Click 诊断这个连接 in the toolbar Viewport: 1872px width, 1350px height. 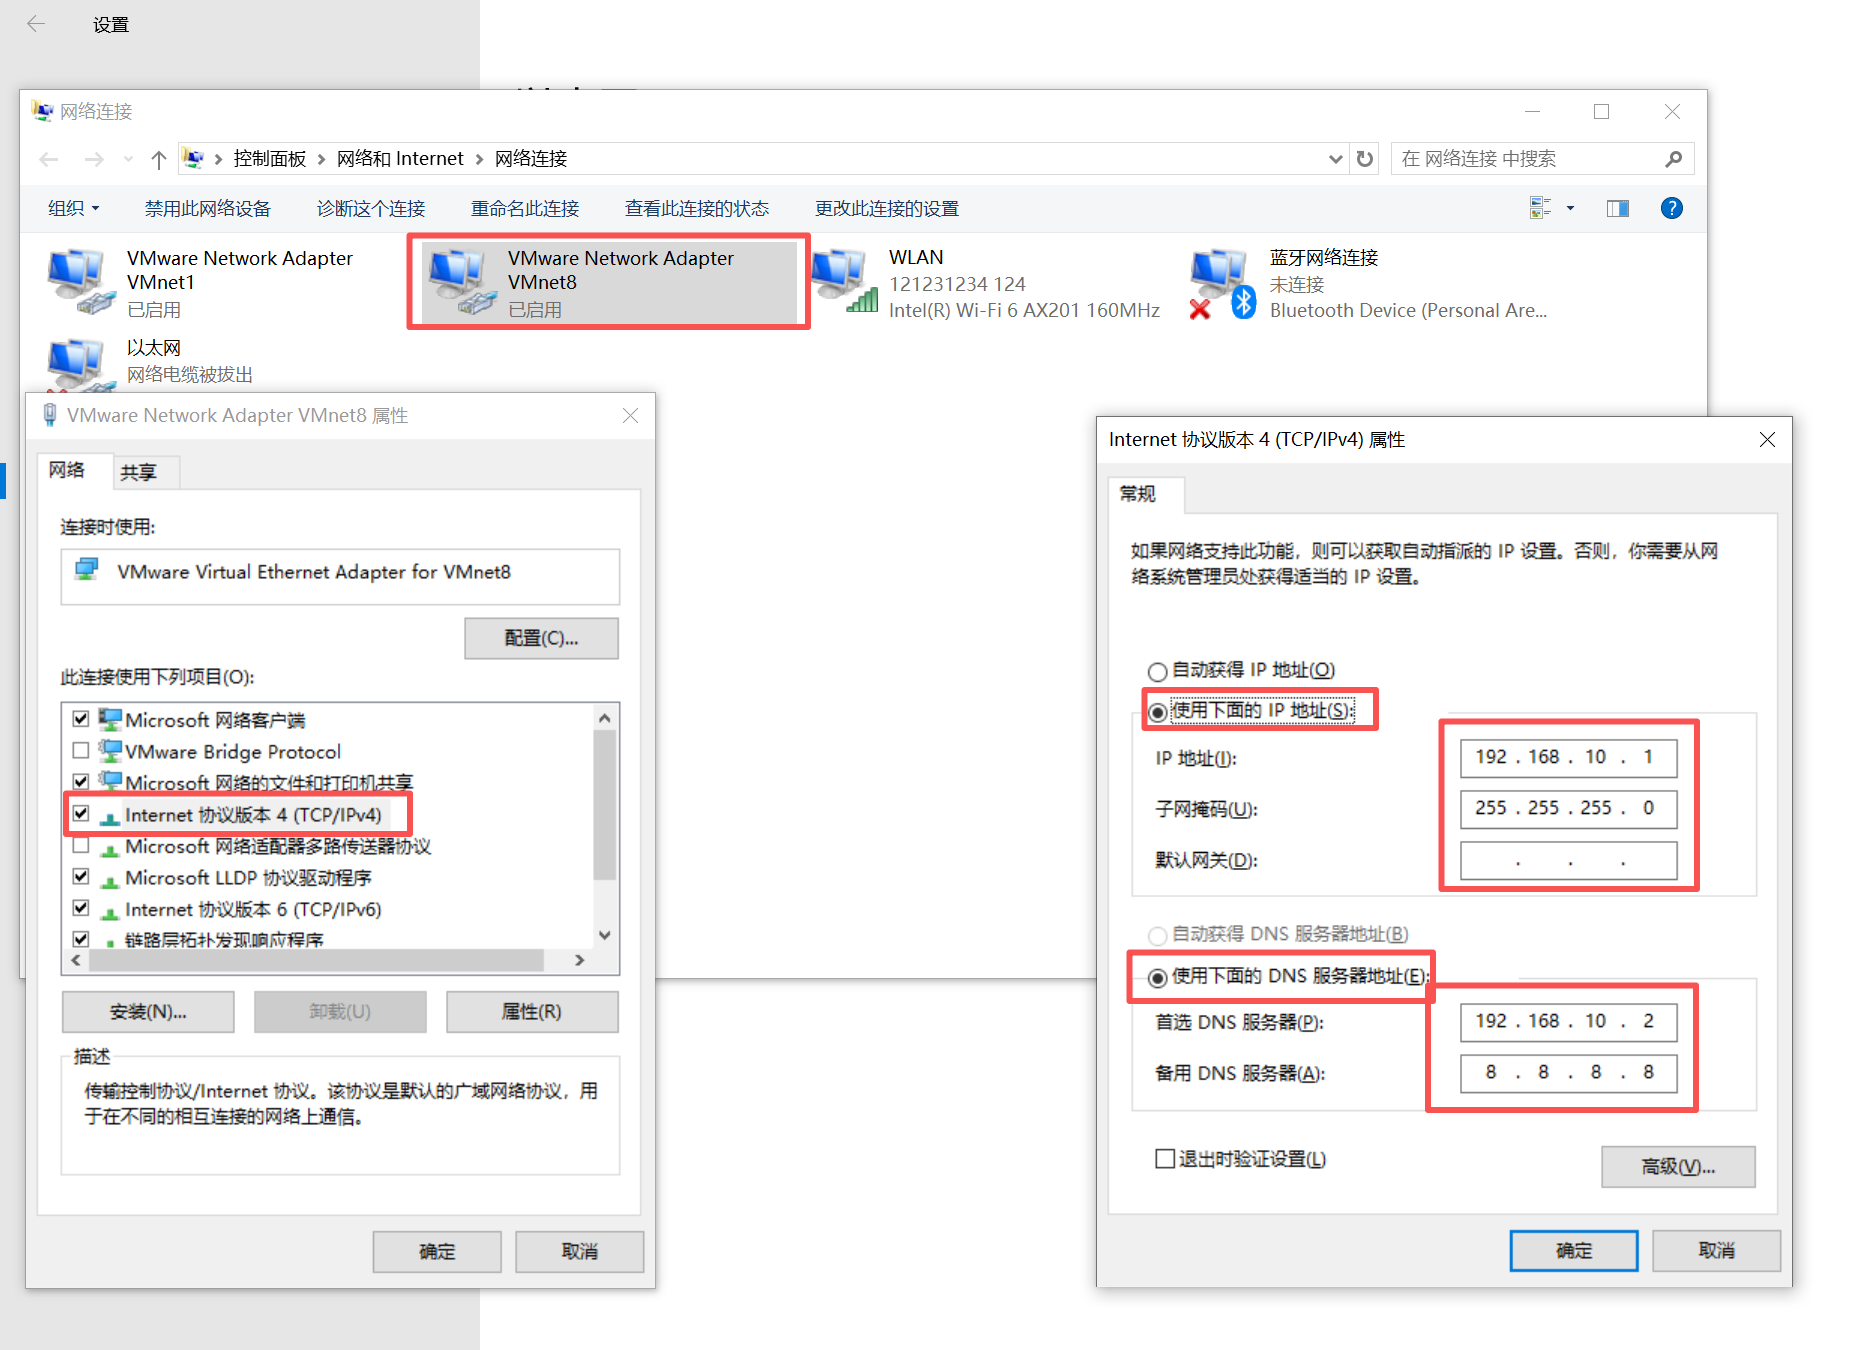371,208
